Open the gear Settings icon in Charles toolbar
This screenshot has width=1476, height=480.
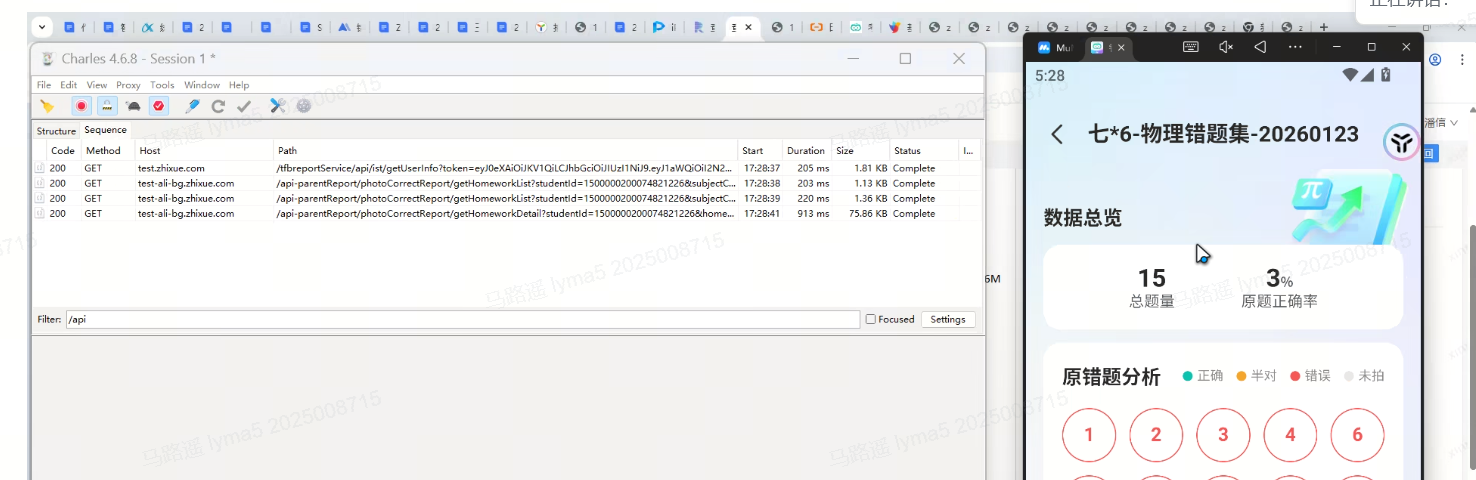pos(304,105)
